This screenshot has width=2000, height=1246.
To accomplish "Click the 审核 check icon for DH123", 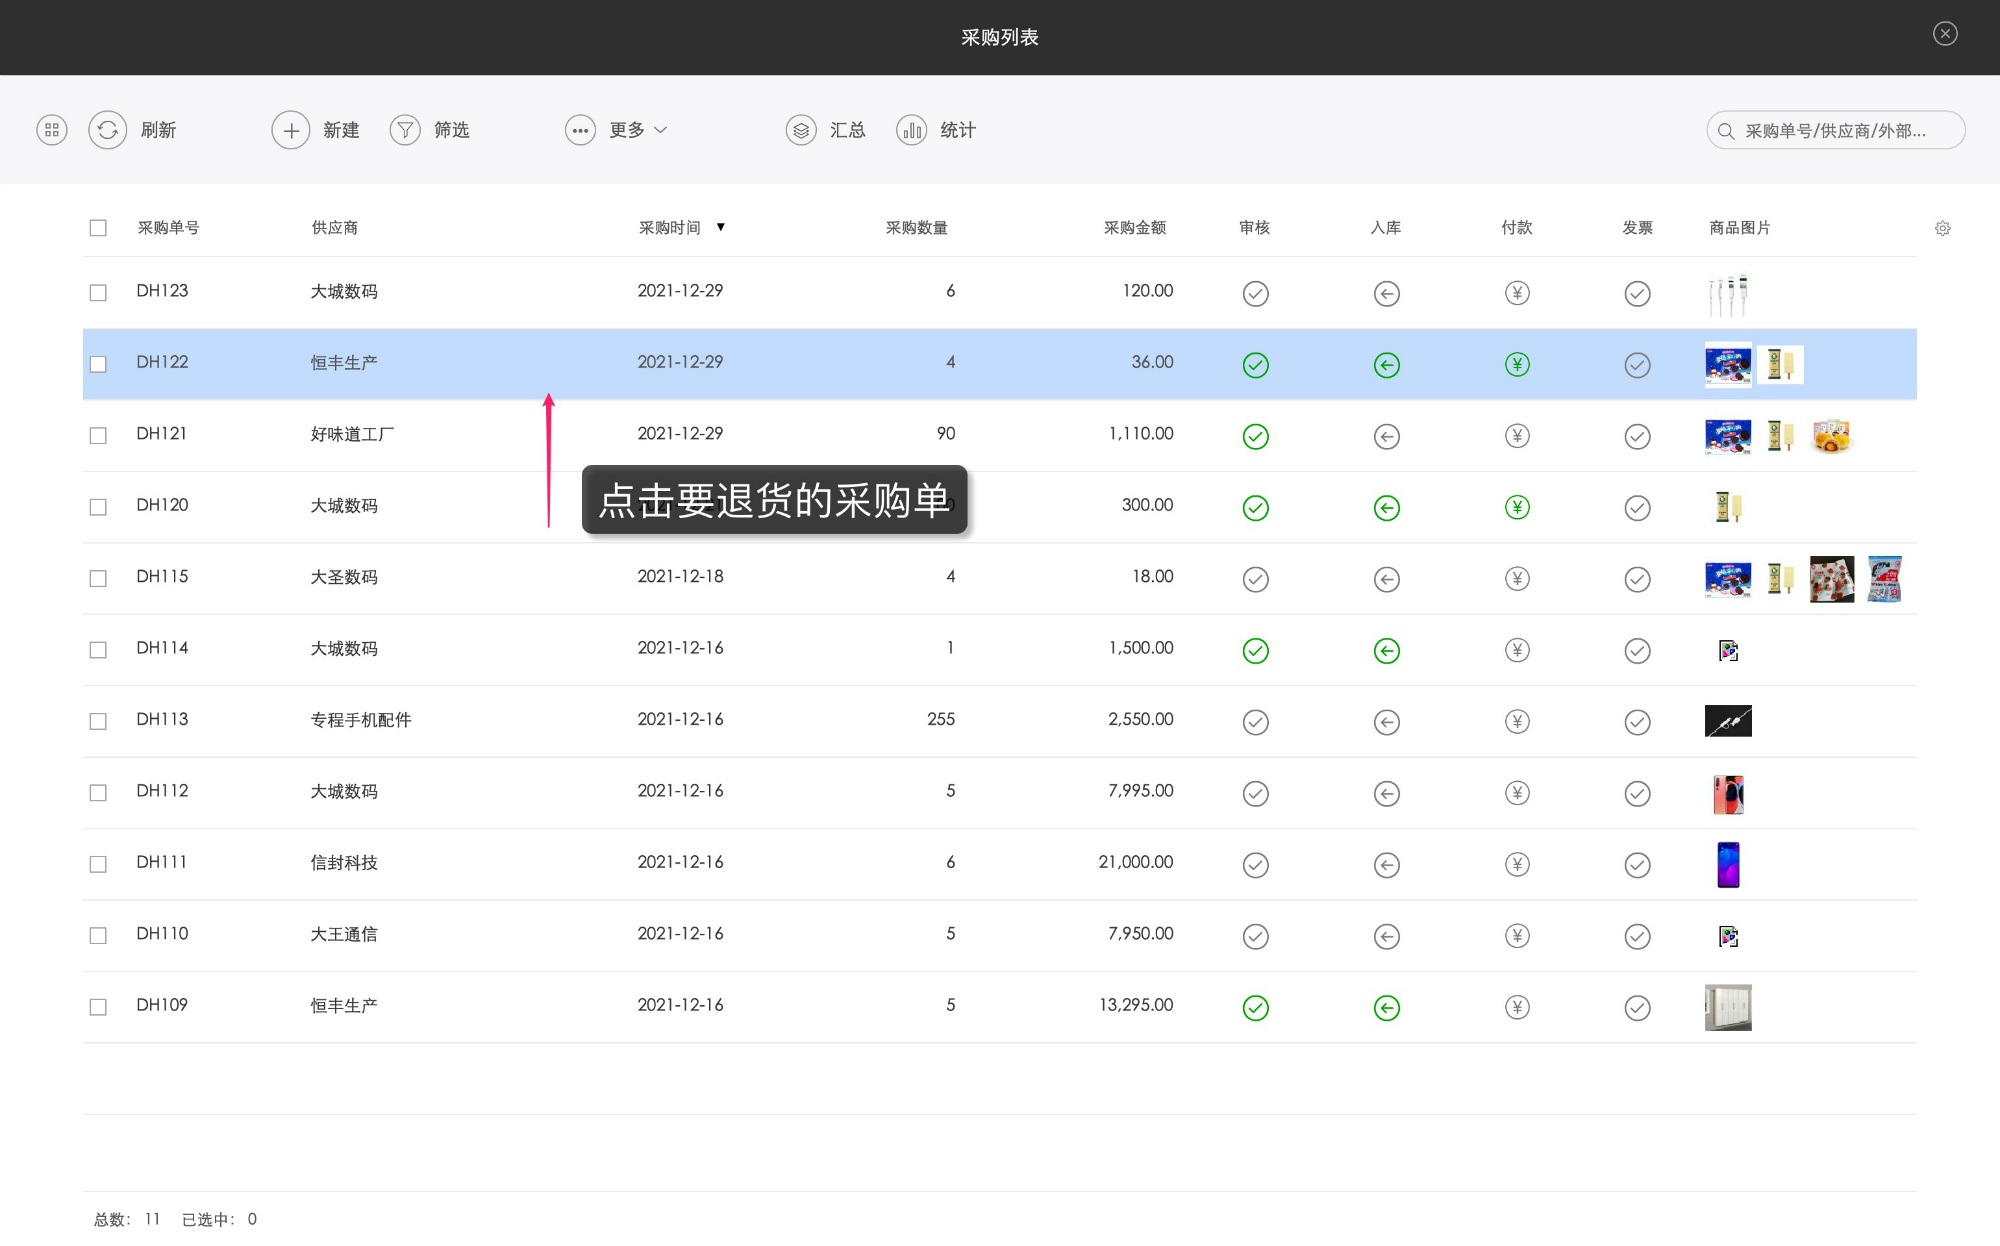I will pos(1256,293).
